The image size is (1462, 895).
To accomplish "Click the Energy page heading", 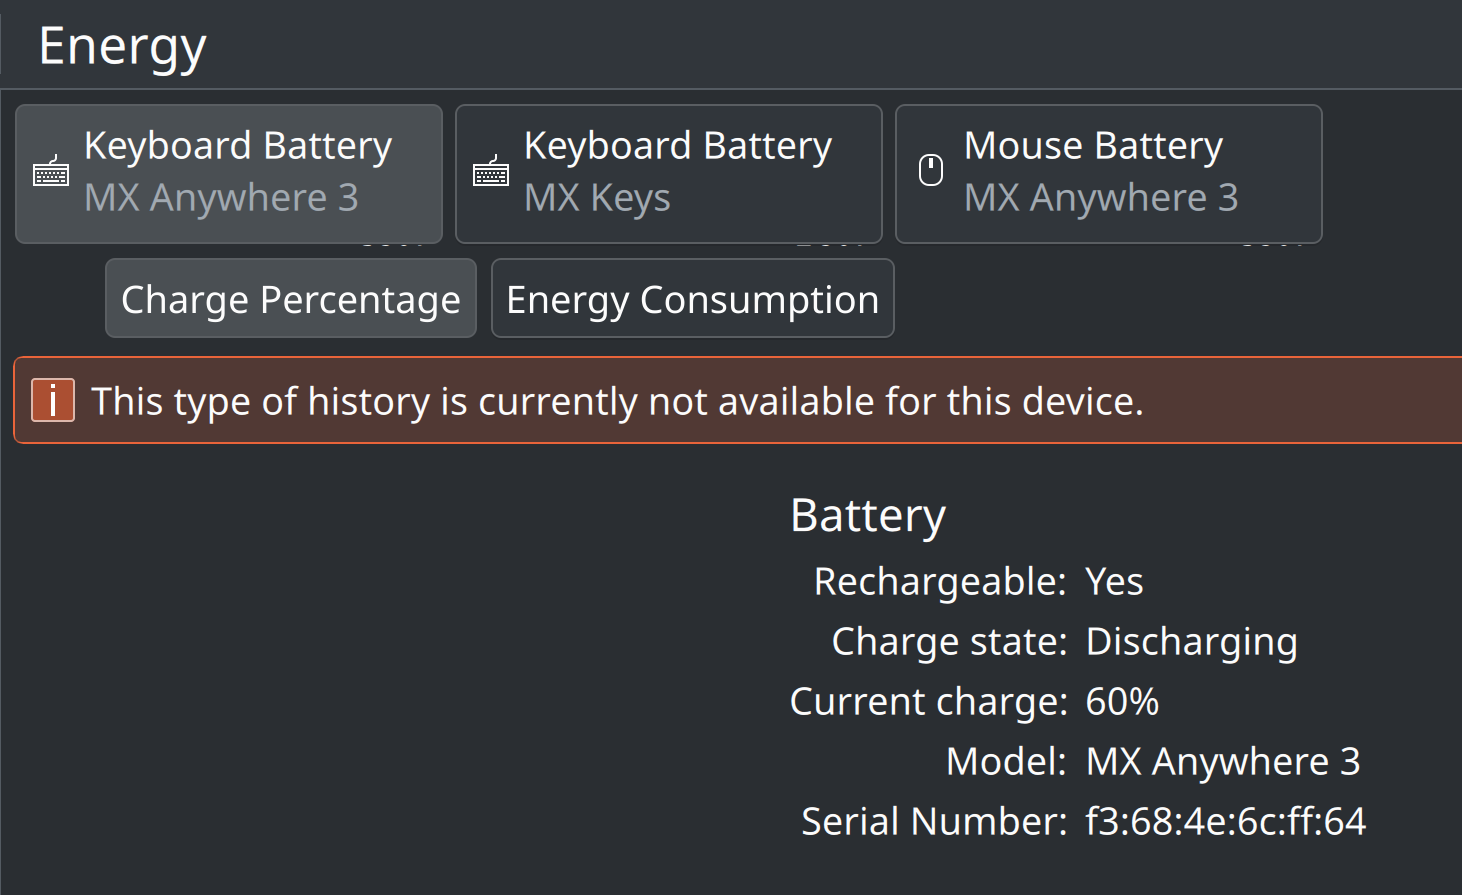I will (122, 47).
